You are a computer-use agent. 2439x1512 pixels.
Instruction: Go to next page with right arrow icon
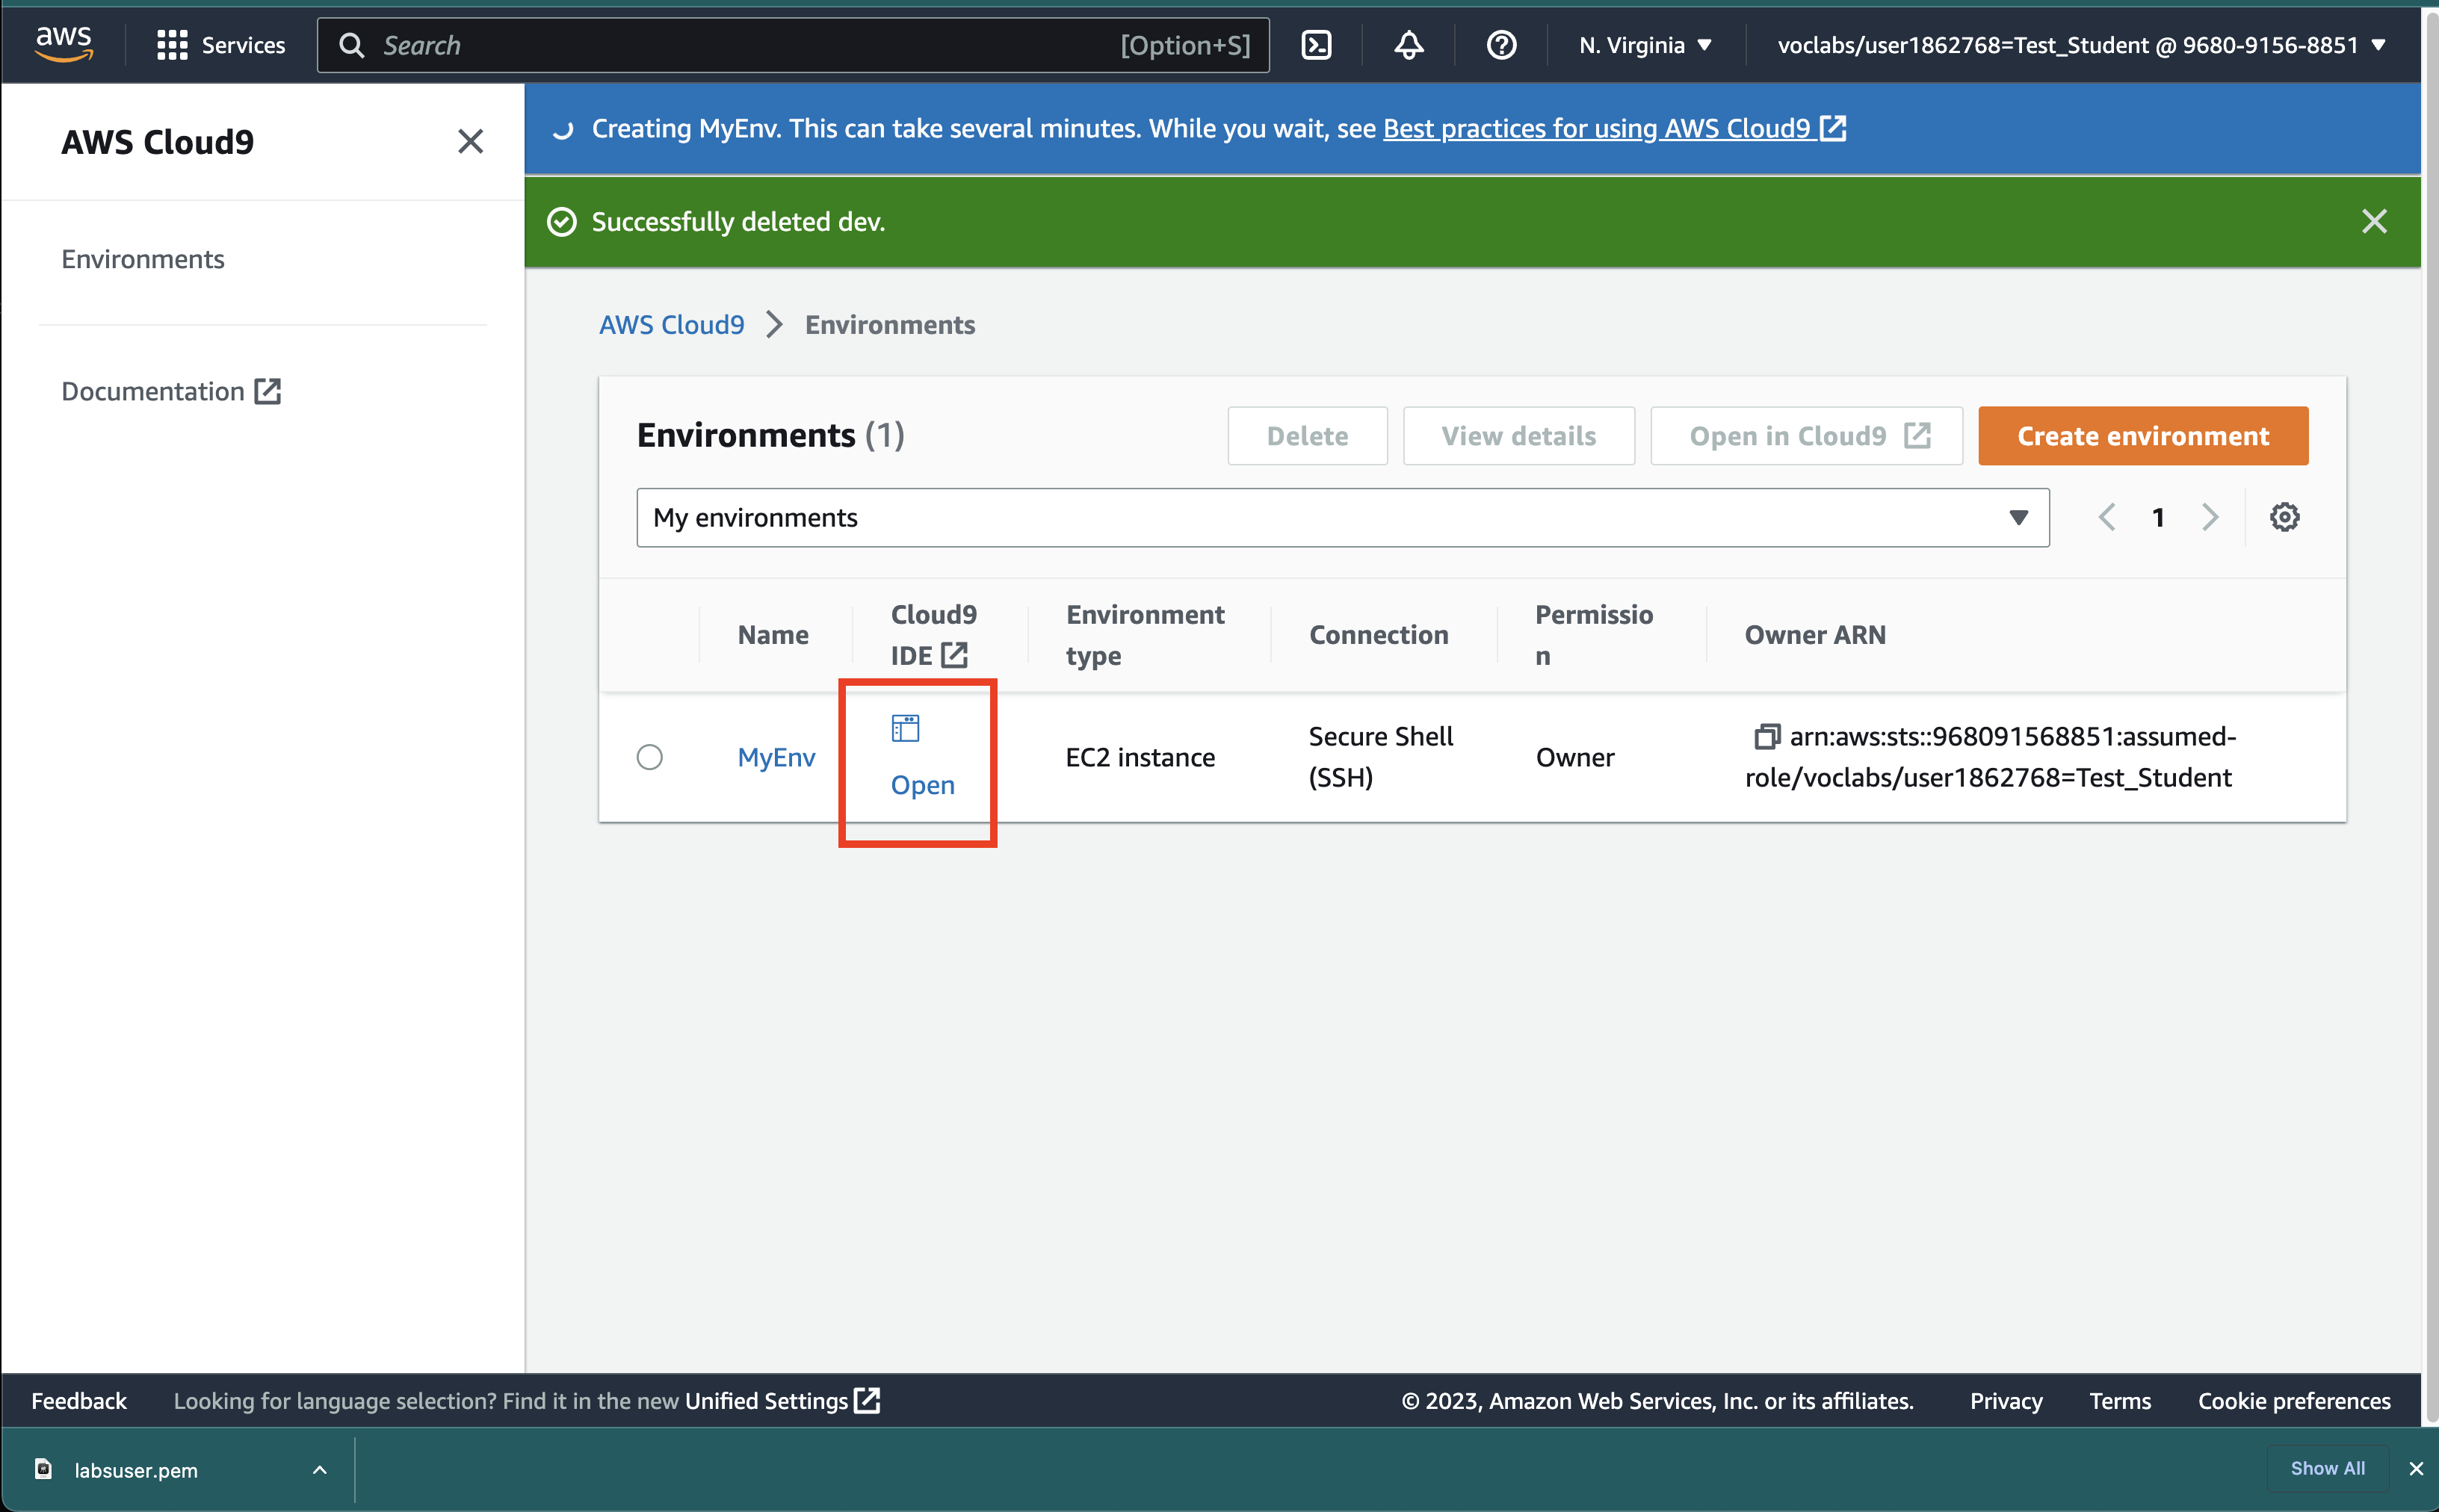pyautogui.click(x=2210, y=516)
